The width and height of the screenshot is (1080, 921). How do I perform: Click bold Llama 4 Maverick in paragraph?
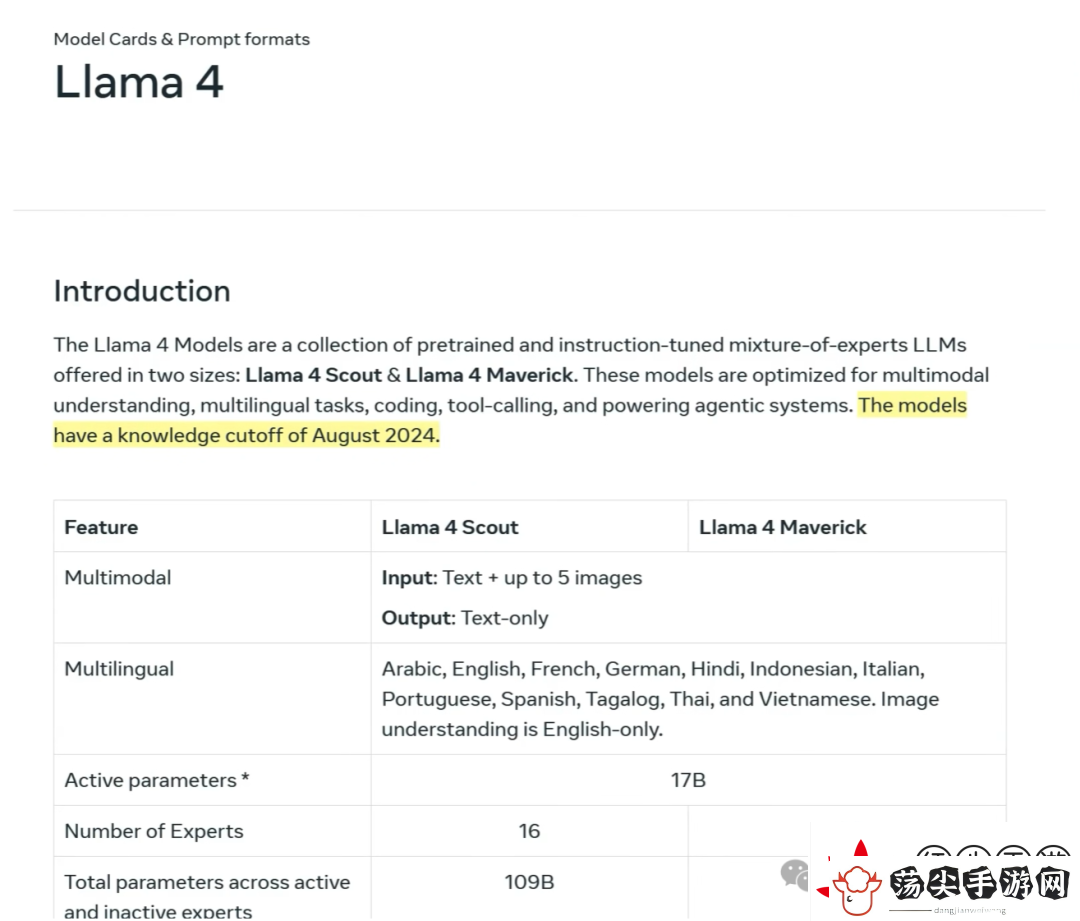pyautogui.click(x=490, y=375)
